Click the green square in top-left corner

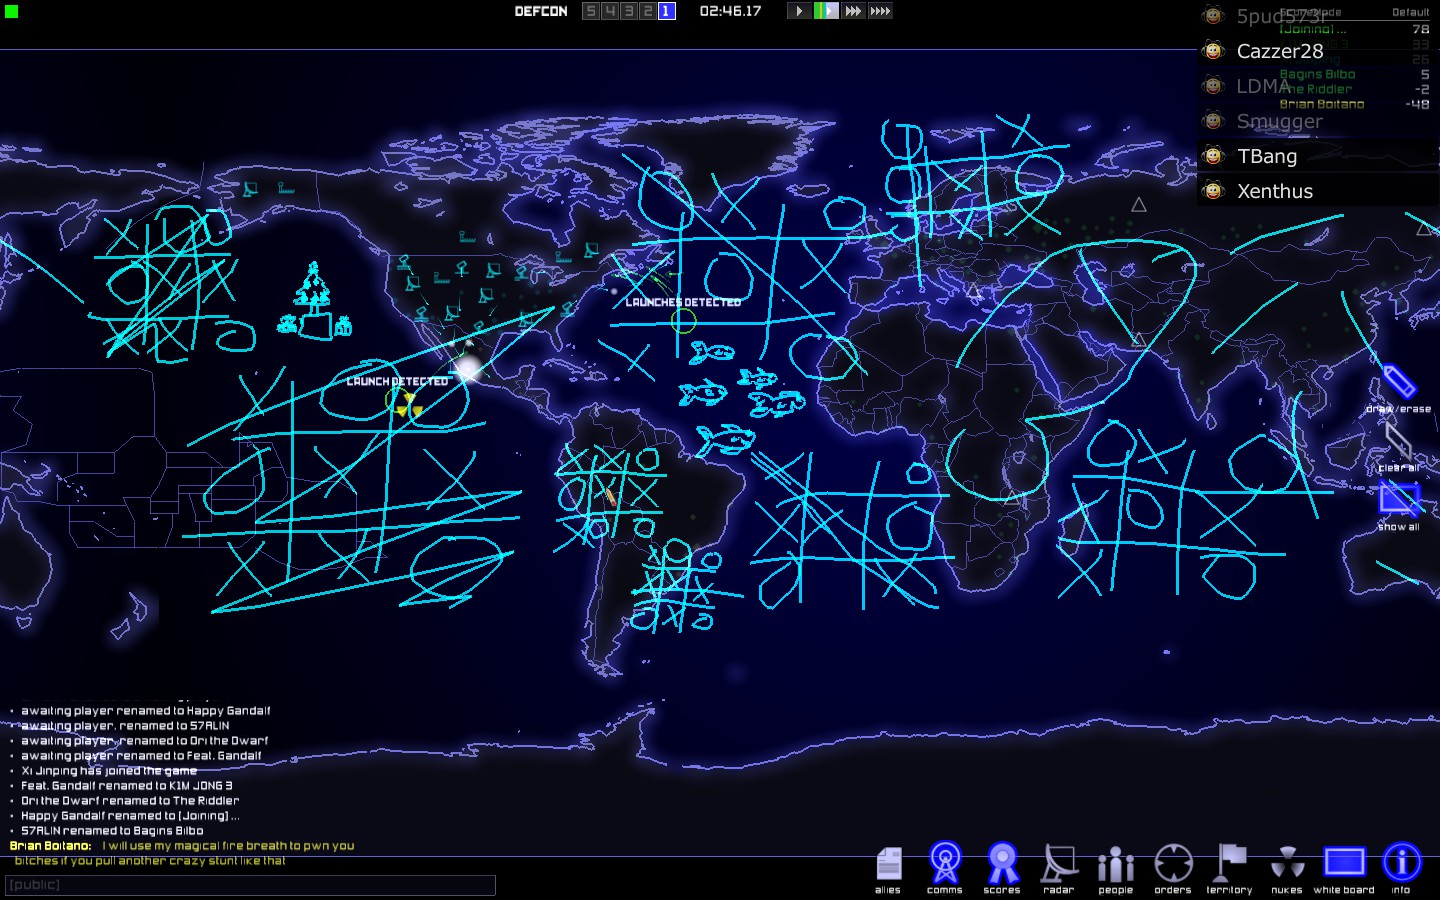pyautogui.click(x=12, y=12)
